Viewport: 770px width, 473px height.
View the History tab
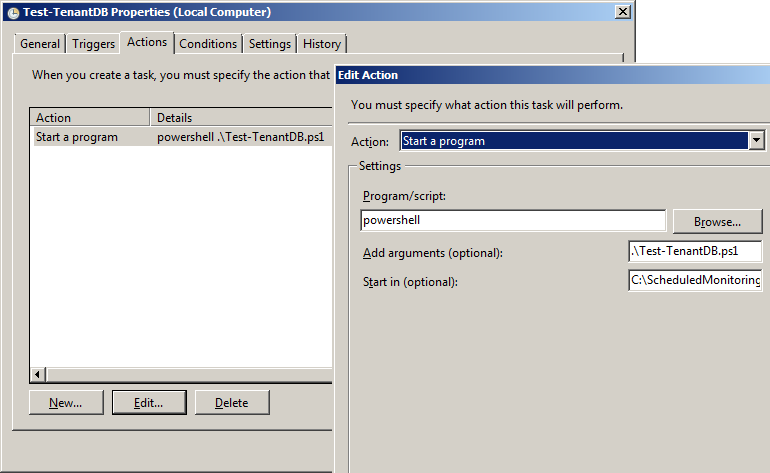(322, 44)
